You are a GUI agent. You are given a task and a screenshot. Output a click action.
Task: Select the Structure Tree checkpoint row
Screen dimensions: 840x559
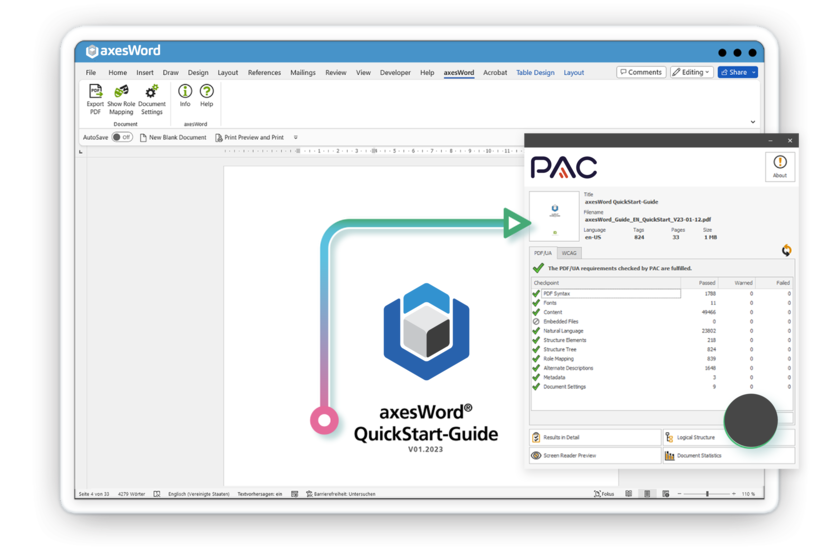pyautogui.click(x=662, y=349)
